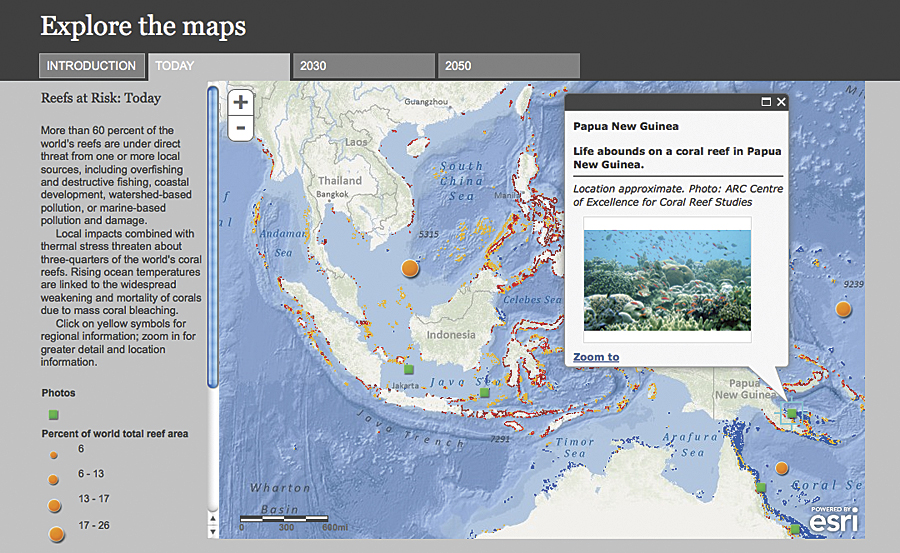Click the scrollbar down arrow

(213, 532)
